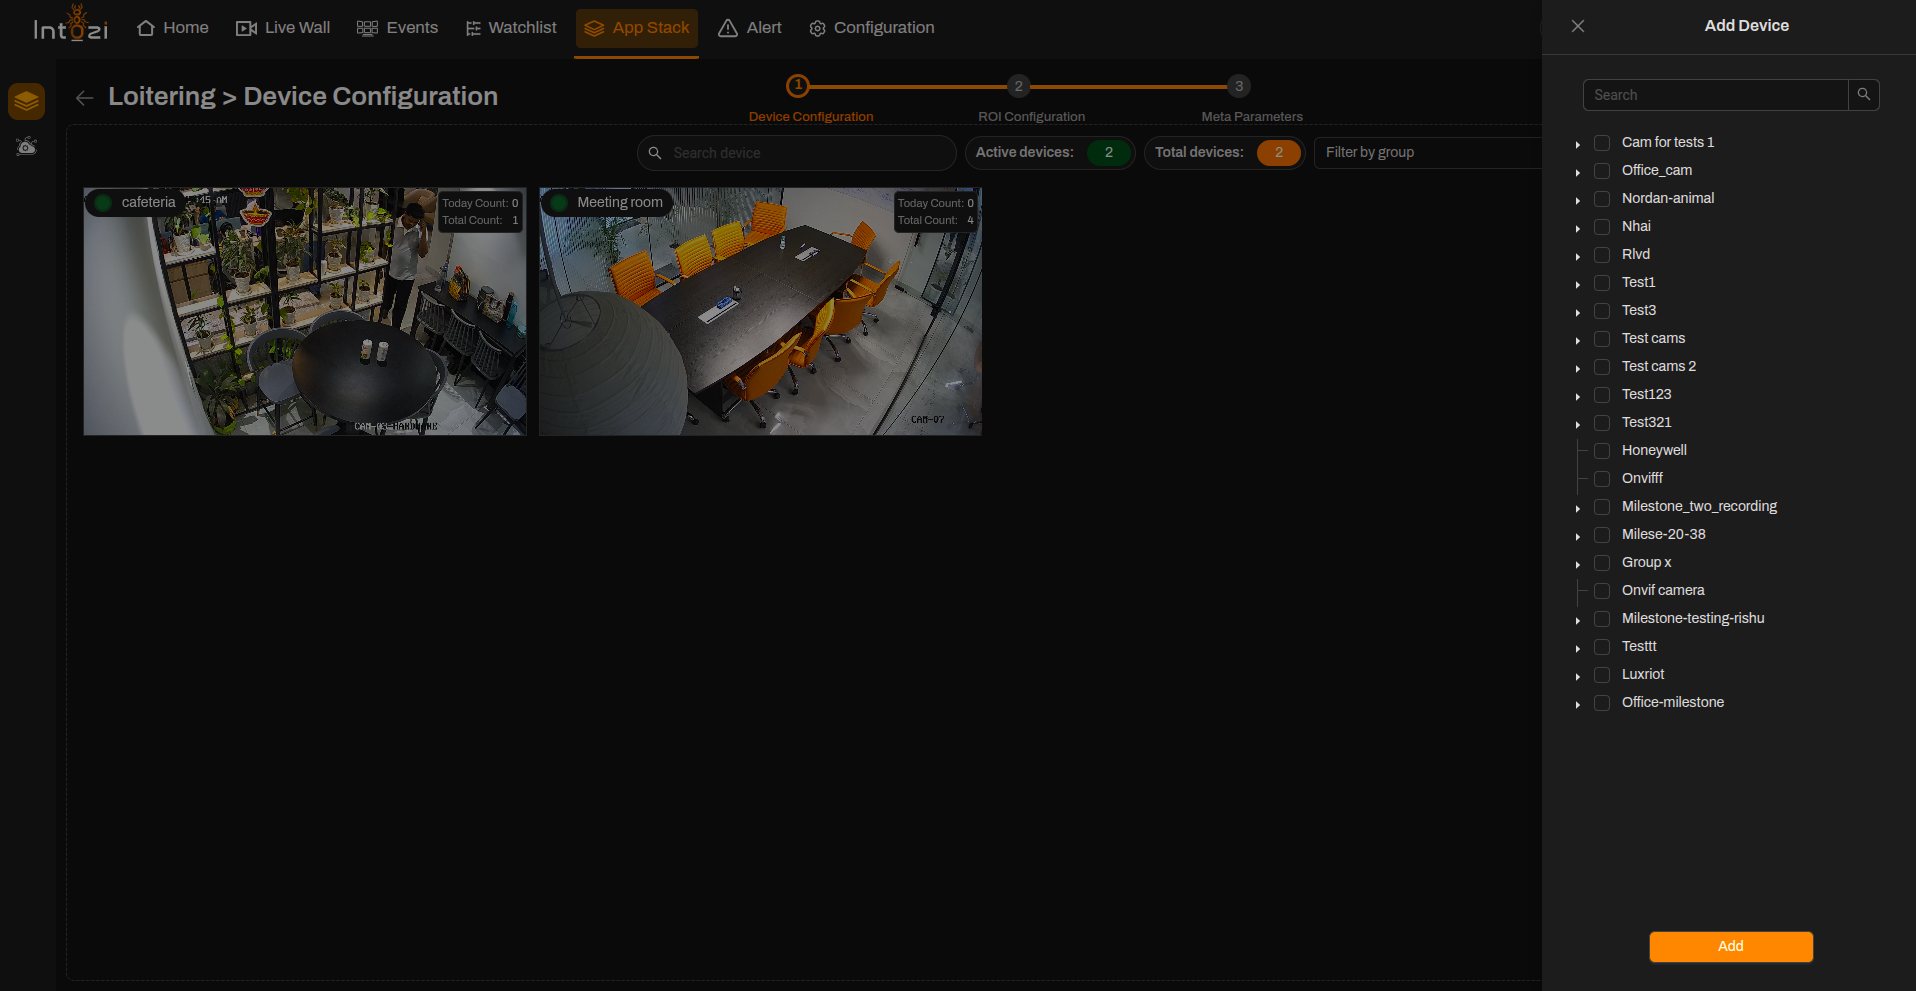Focus the Add Device Search field
Screen dimensions: 1916x991
pyautogui.click(x=1716, y=95)
